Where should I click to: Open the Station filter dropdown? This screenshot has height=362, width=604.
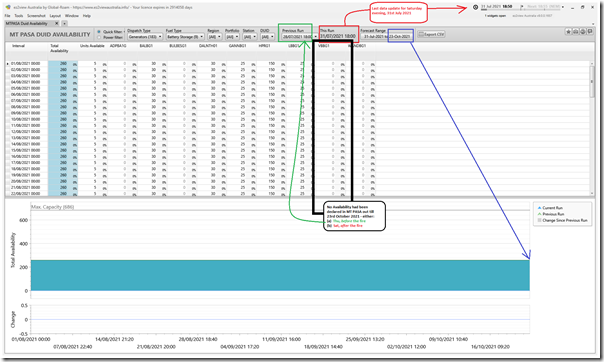click(250, 37)
